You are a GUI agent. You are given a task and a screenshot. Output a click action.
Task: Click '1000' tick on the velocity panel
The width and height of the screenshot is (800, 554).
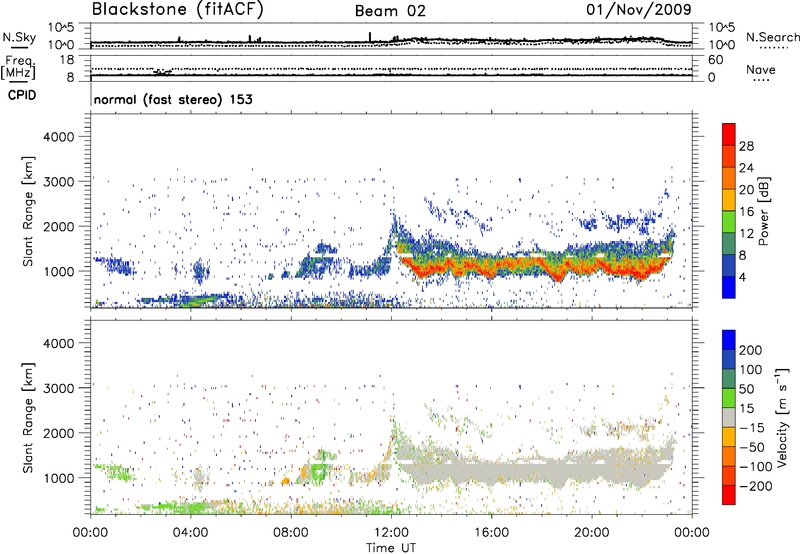pos(58,478)
